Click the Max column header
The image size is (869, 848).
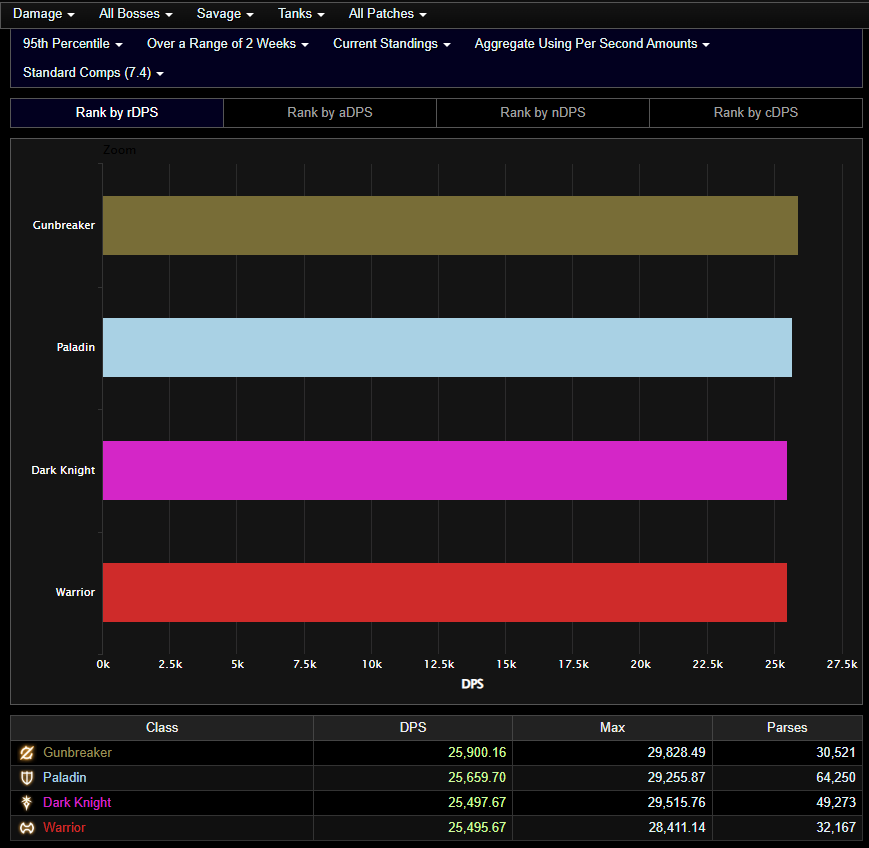[x=612, y=728]
